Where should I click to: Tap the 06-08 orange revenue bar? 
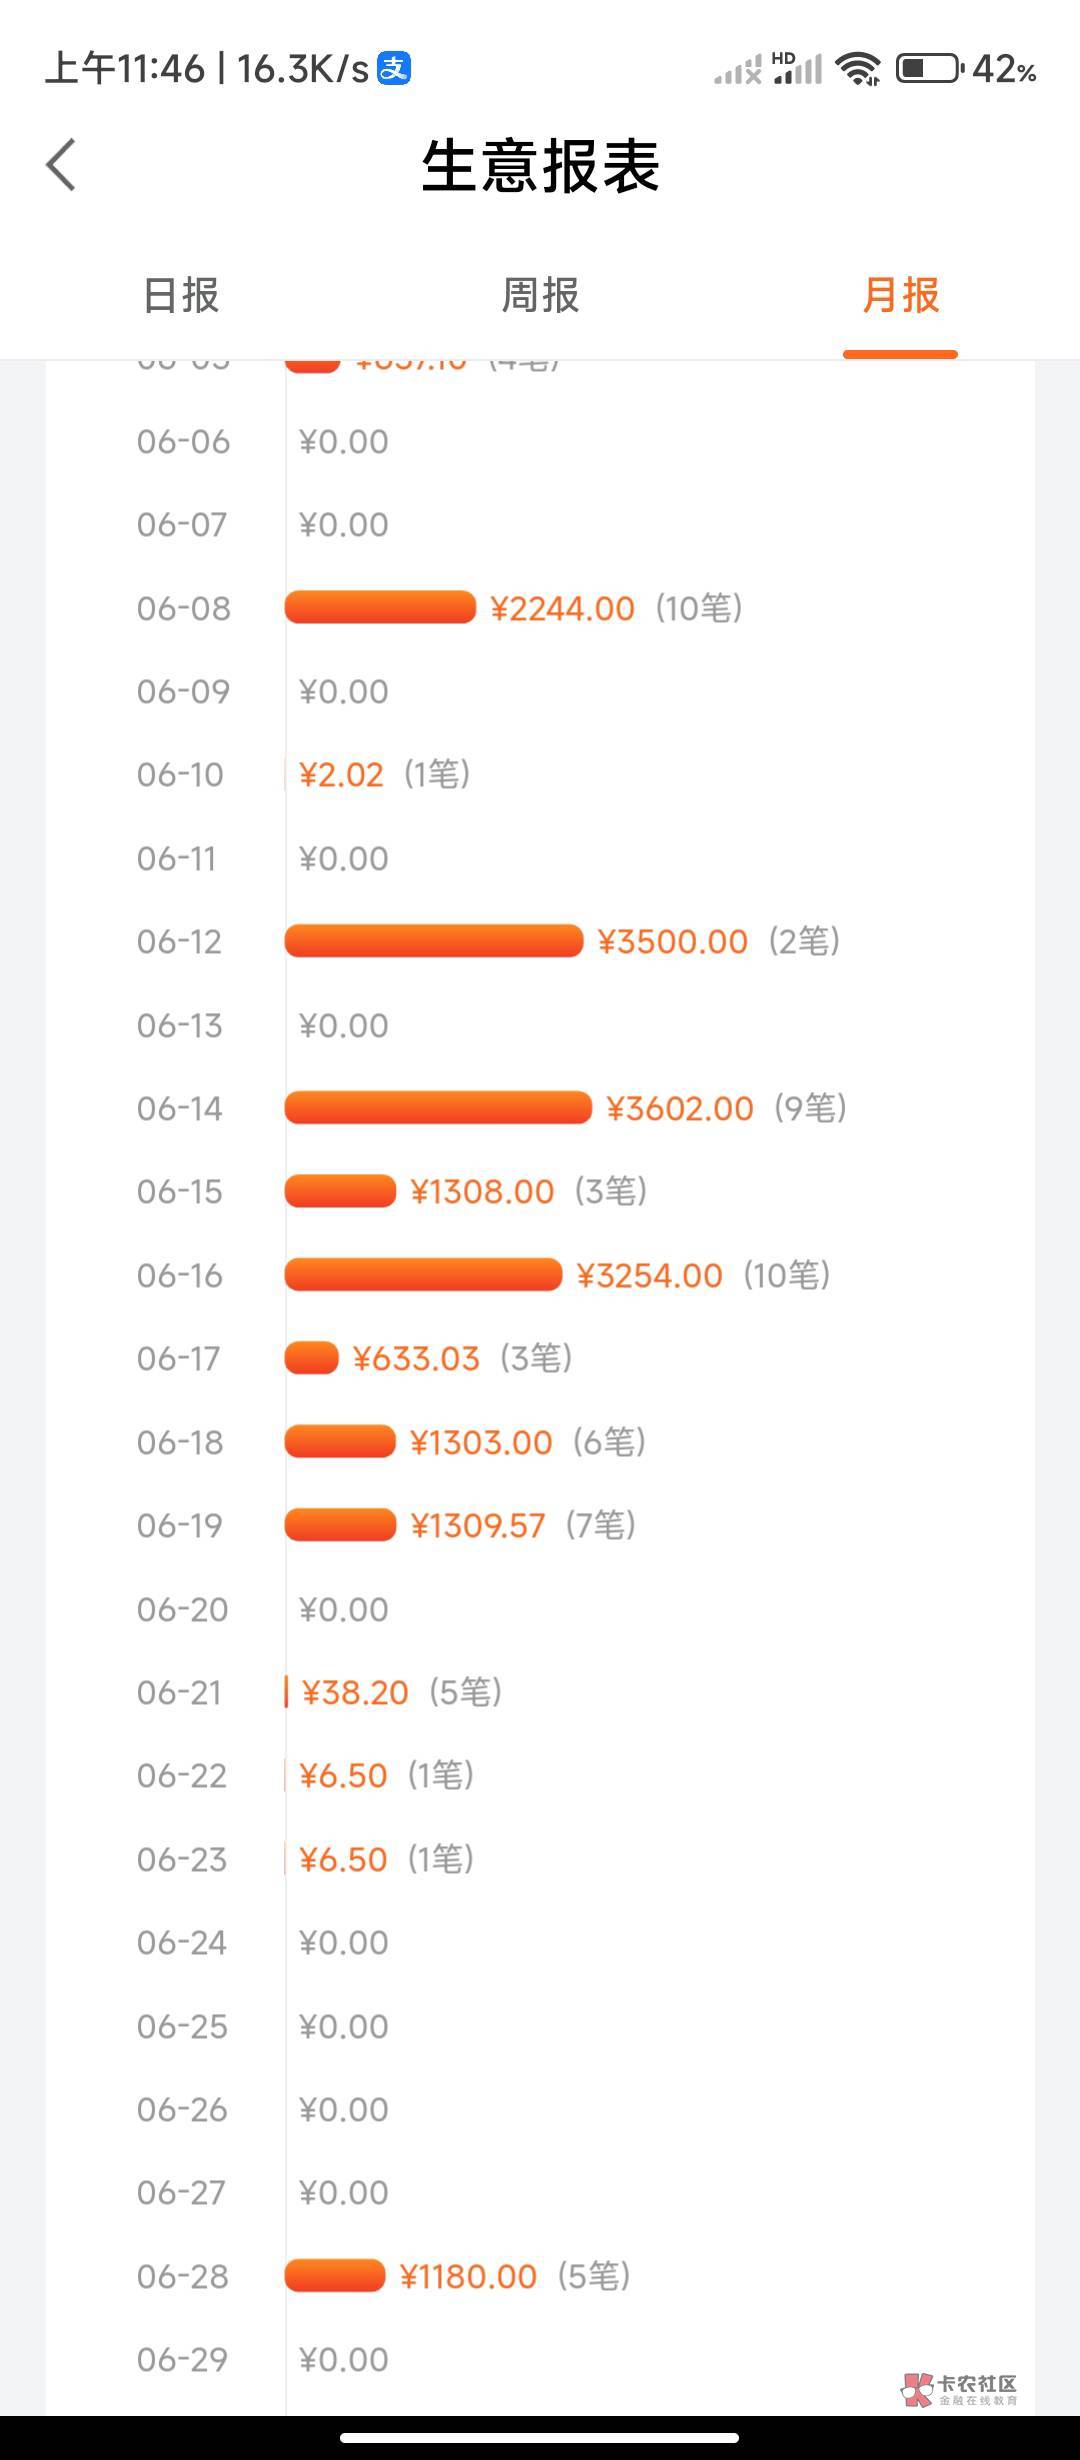pyautogui.click(x=380, y=608)
